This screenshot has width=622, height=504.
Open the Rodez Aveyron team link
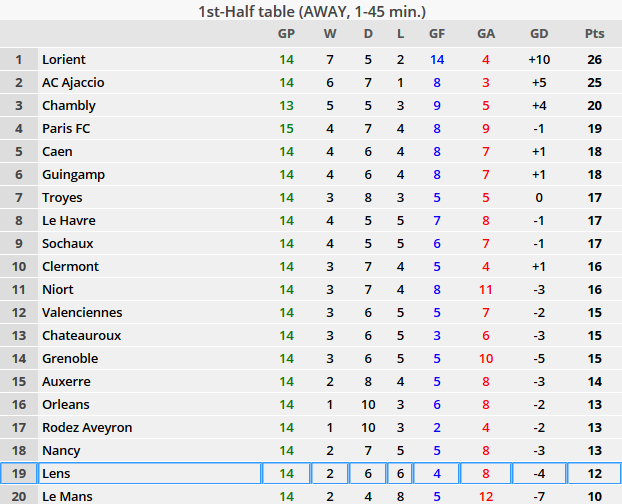(x=87, y=427)
